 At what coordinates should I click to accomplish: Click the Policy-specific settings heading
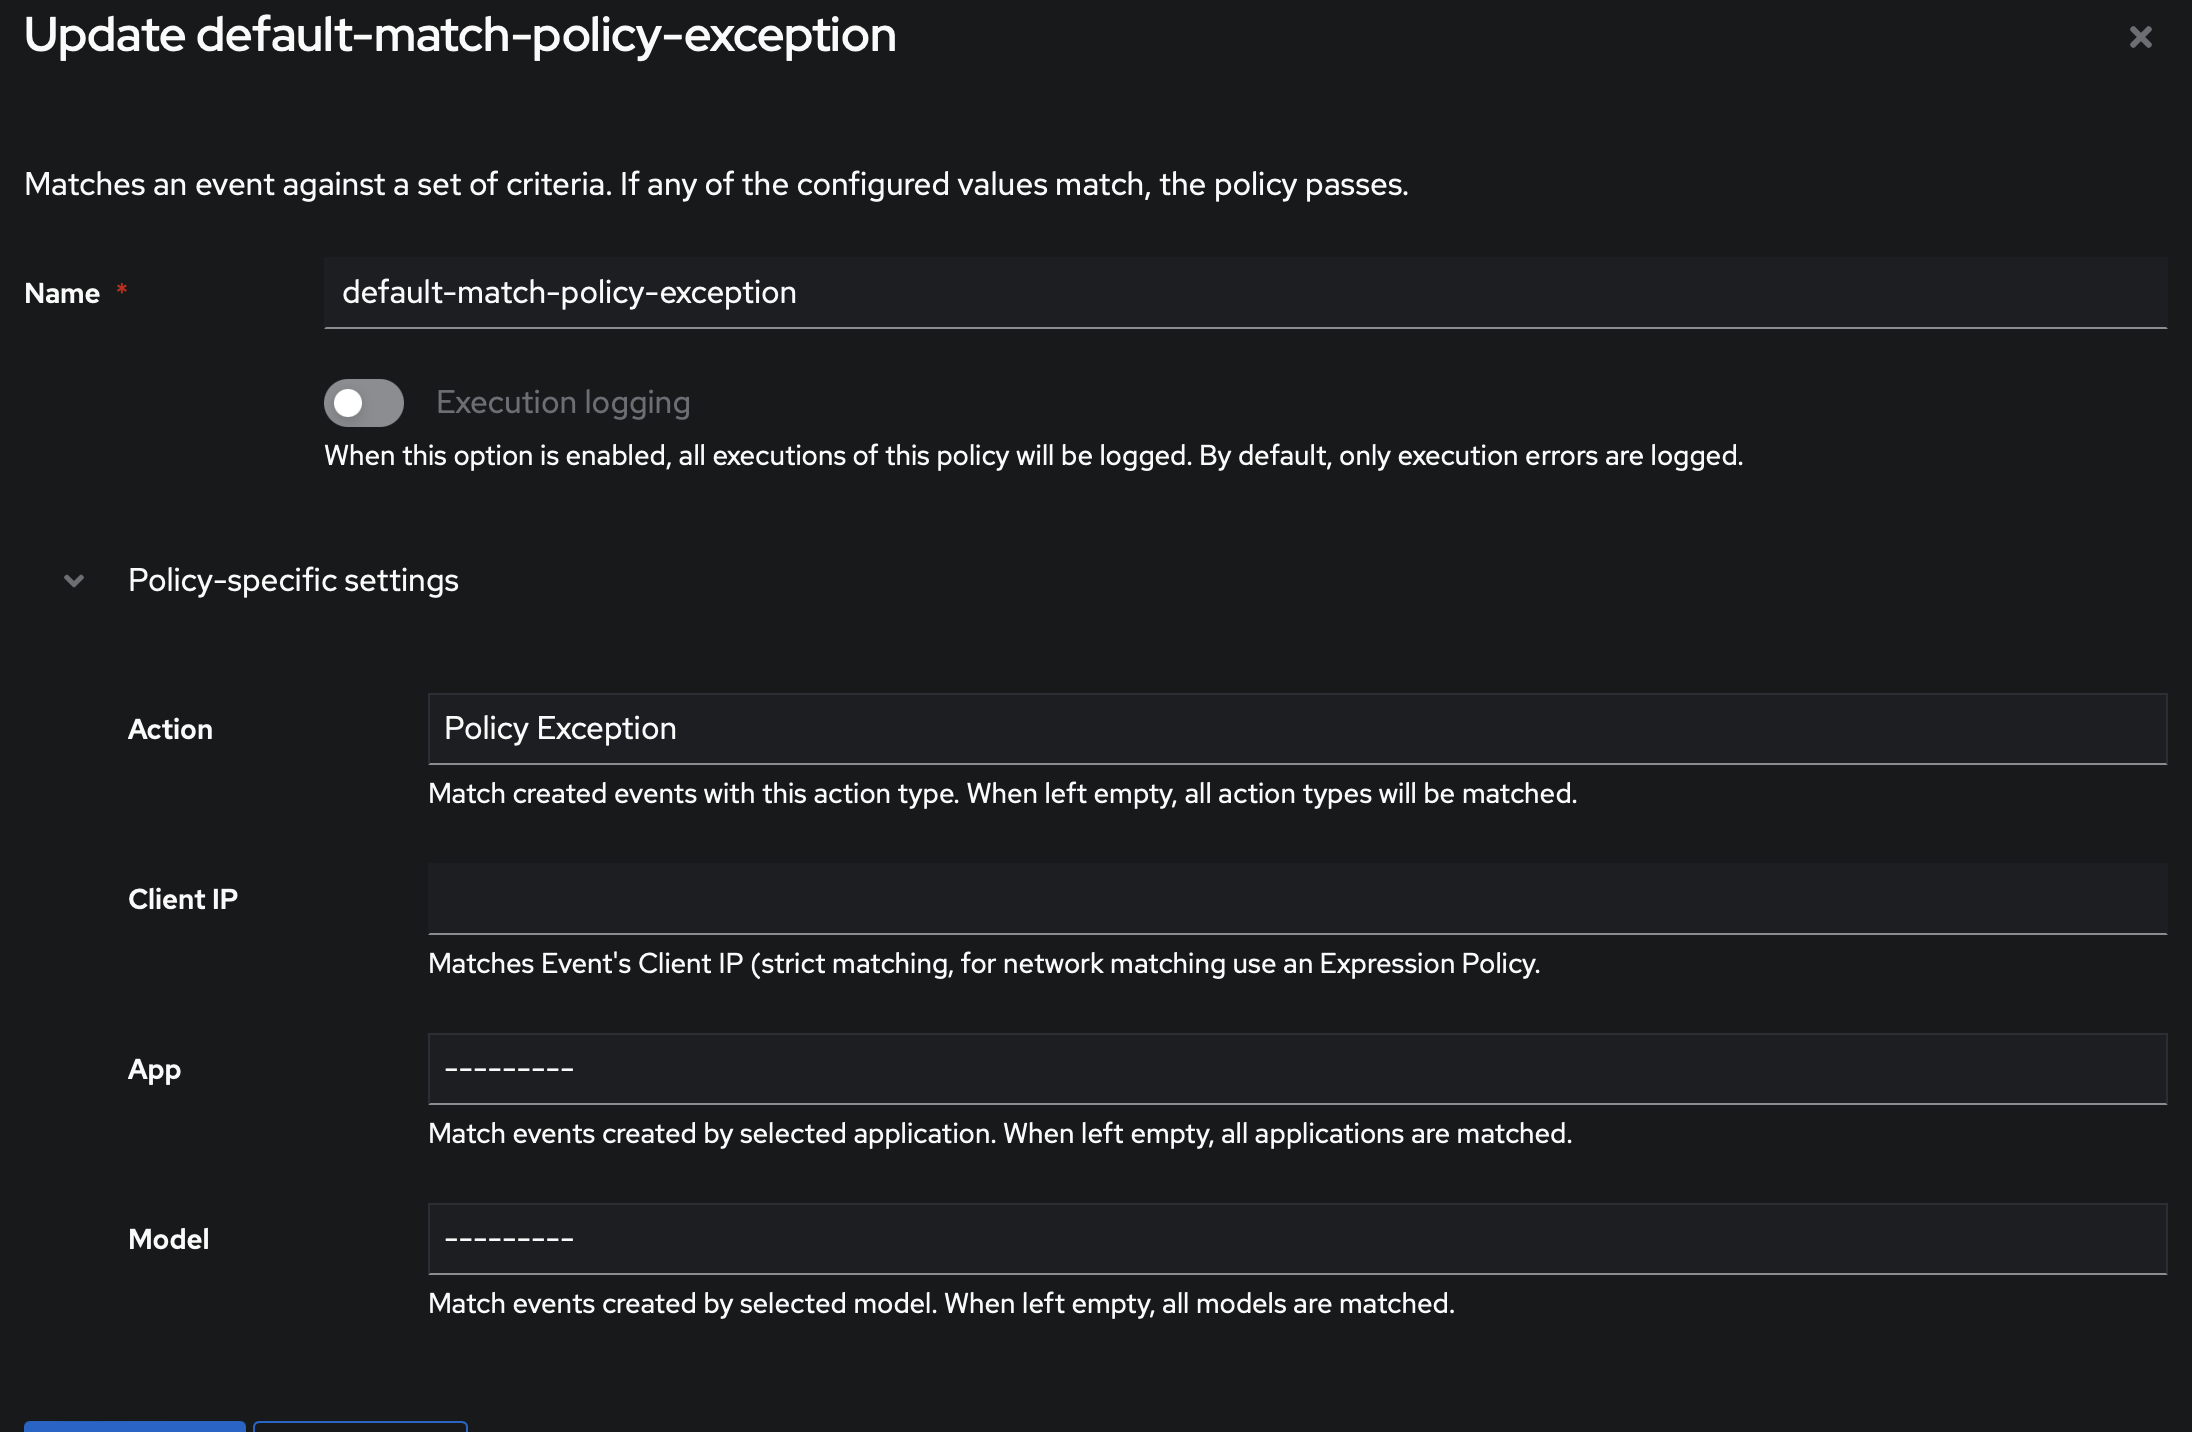tap(292, 580)
